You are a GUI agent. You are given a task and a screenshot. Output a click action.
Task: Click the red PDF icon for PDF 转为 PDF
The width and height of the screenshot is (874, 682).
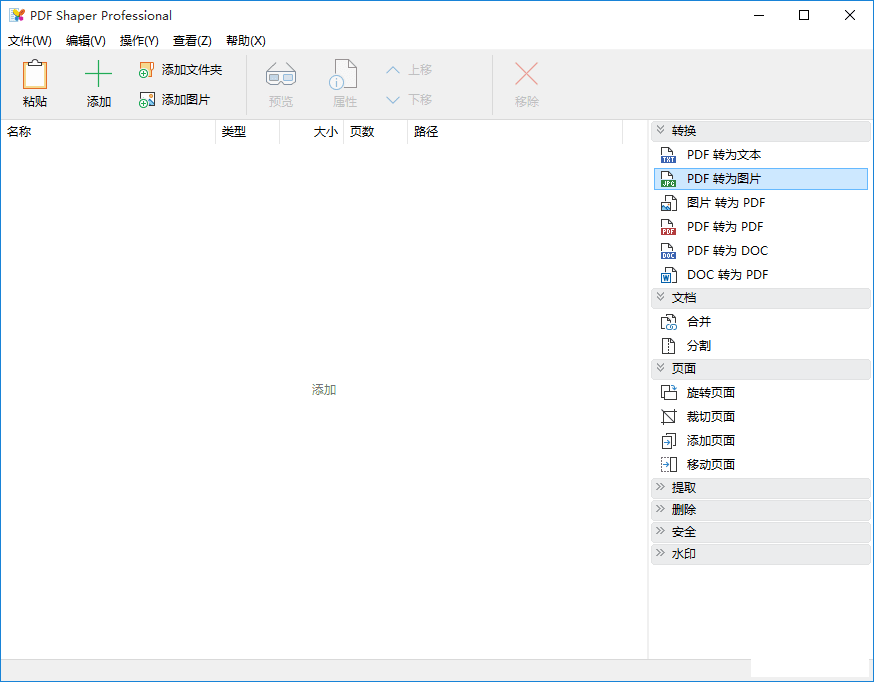coord(668,227)
